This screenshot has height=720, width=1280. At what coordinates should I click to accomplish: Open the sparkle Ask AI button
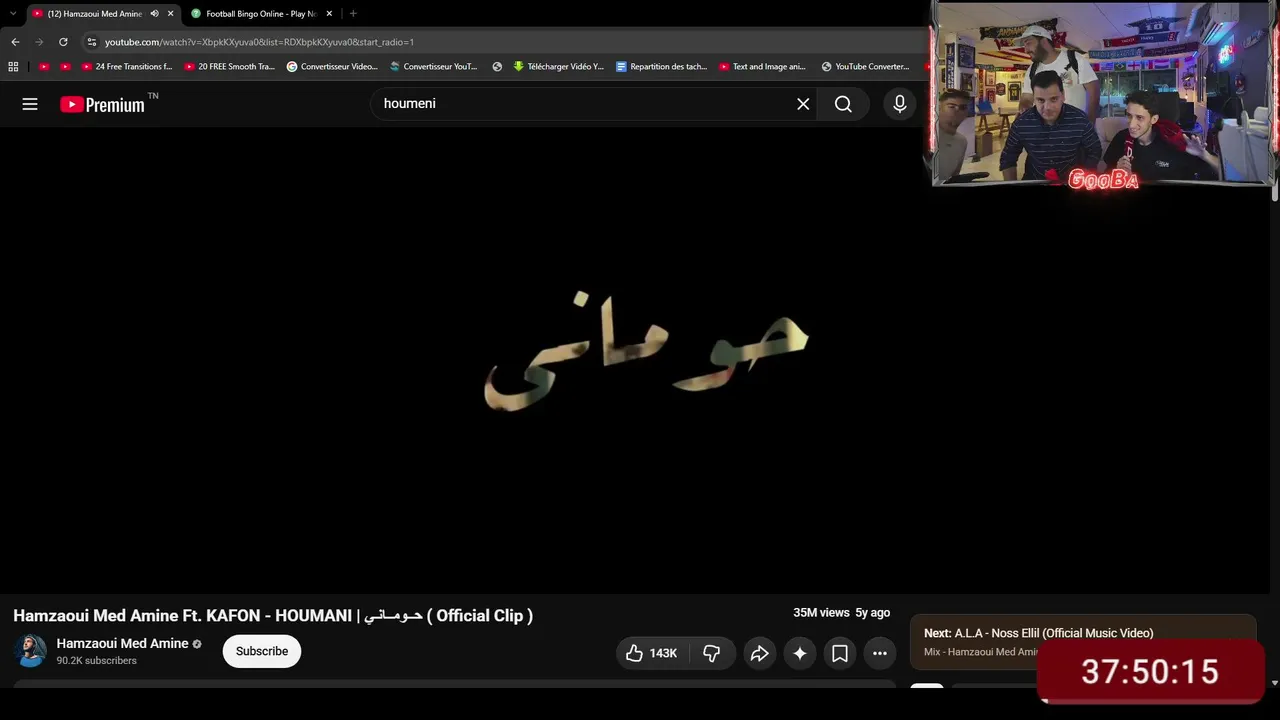800,653
